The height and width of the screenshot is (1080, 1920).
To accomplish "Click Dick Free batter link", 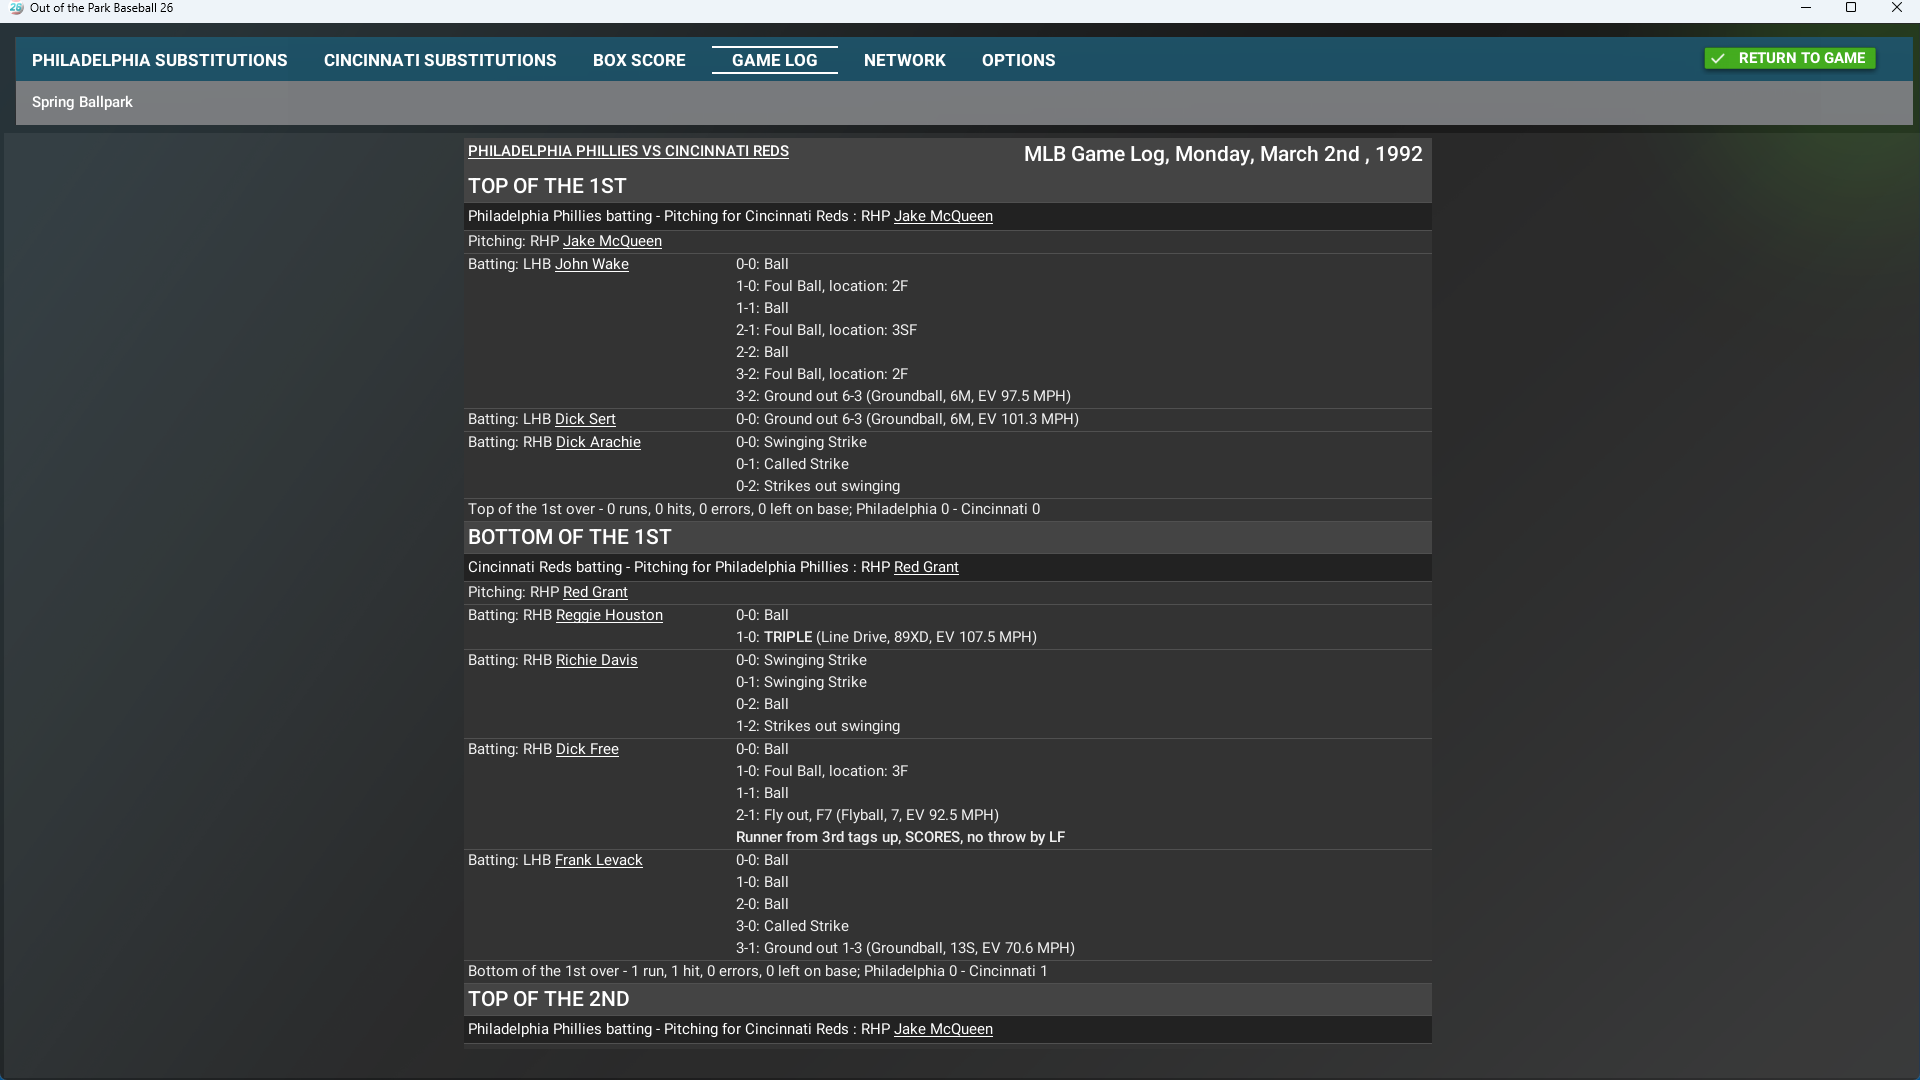I will 587,749.
